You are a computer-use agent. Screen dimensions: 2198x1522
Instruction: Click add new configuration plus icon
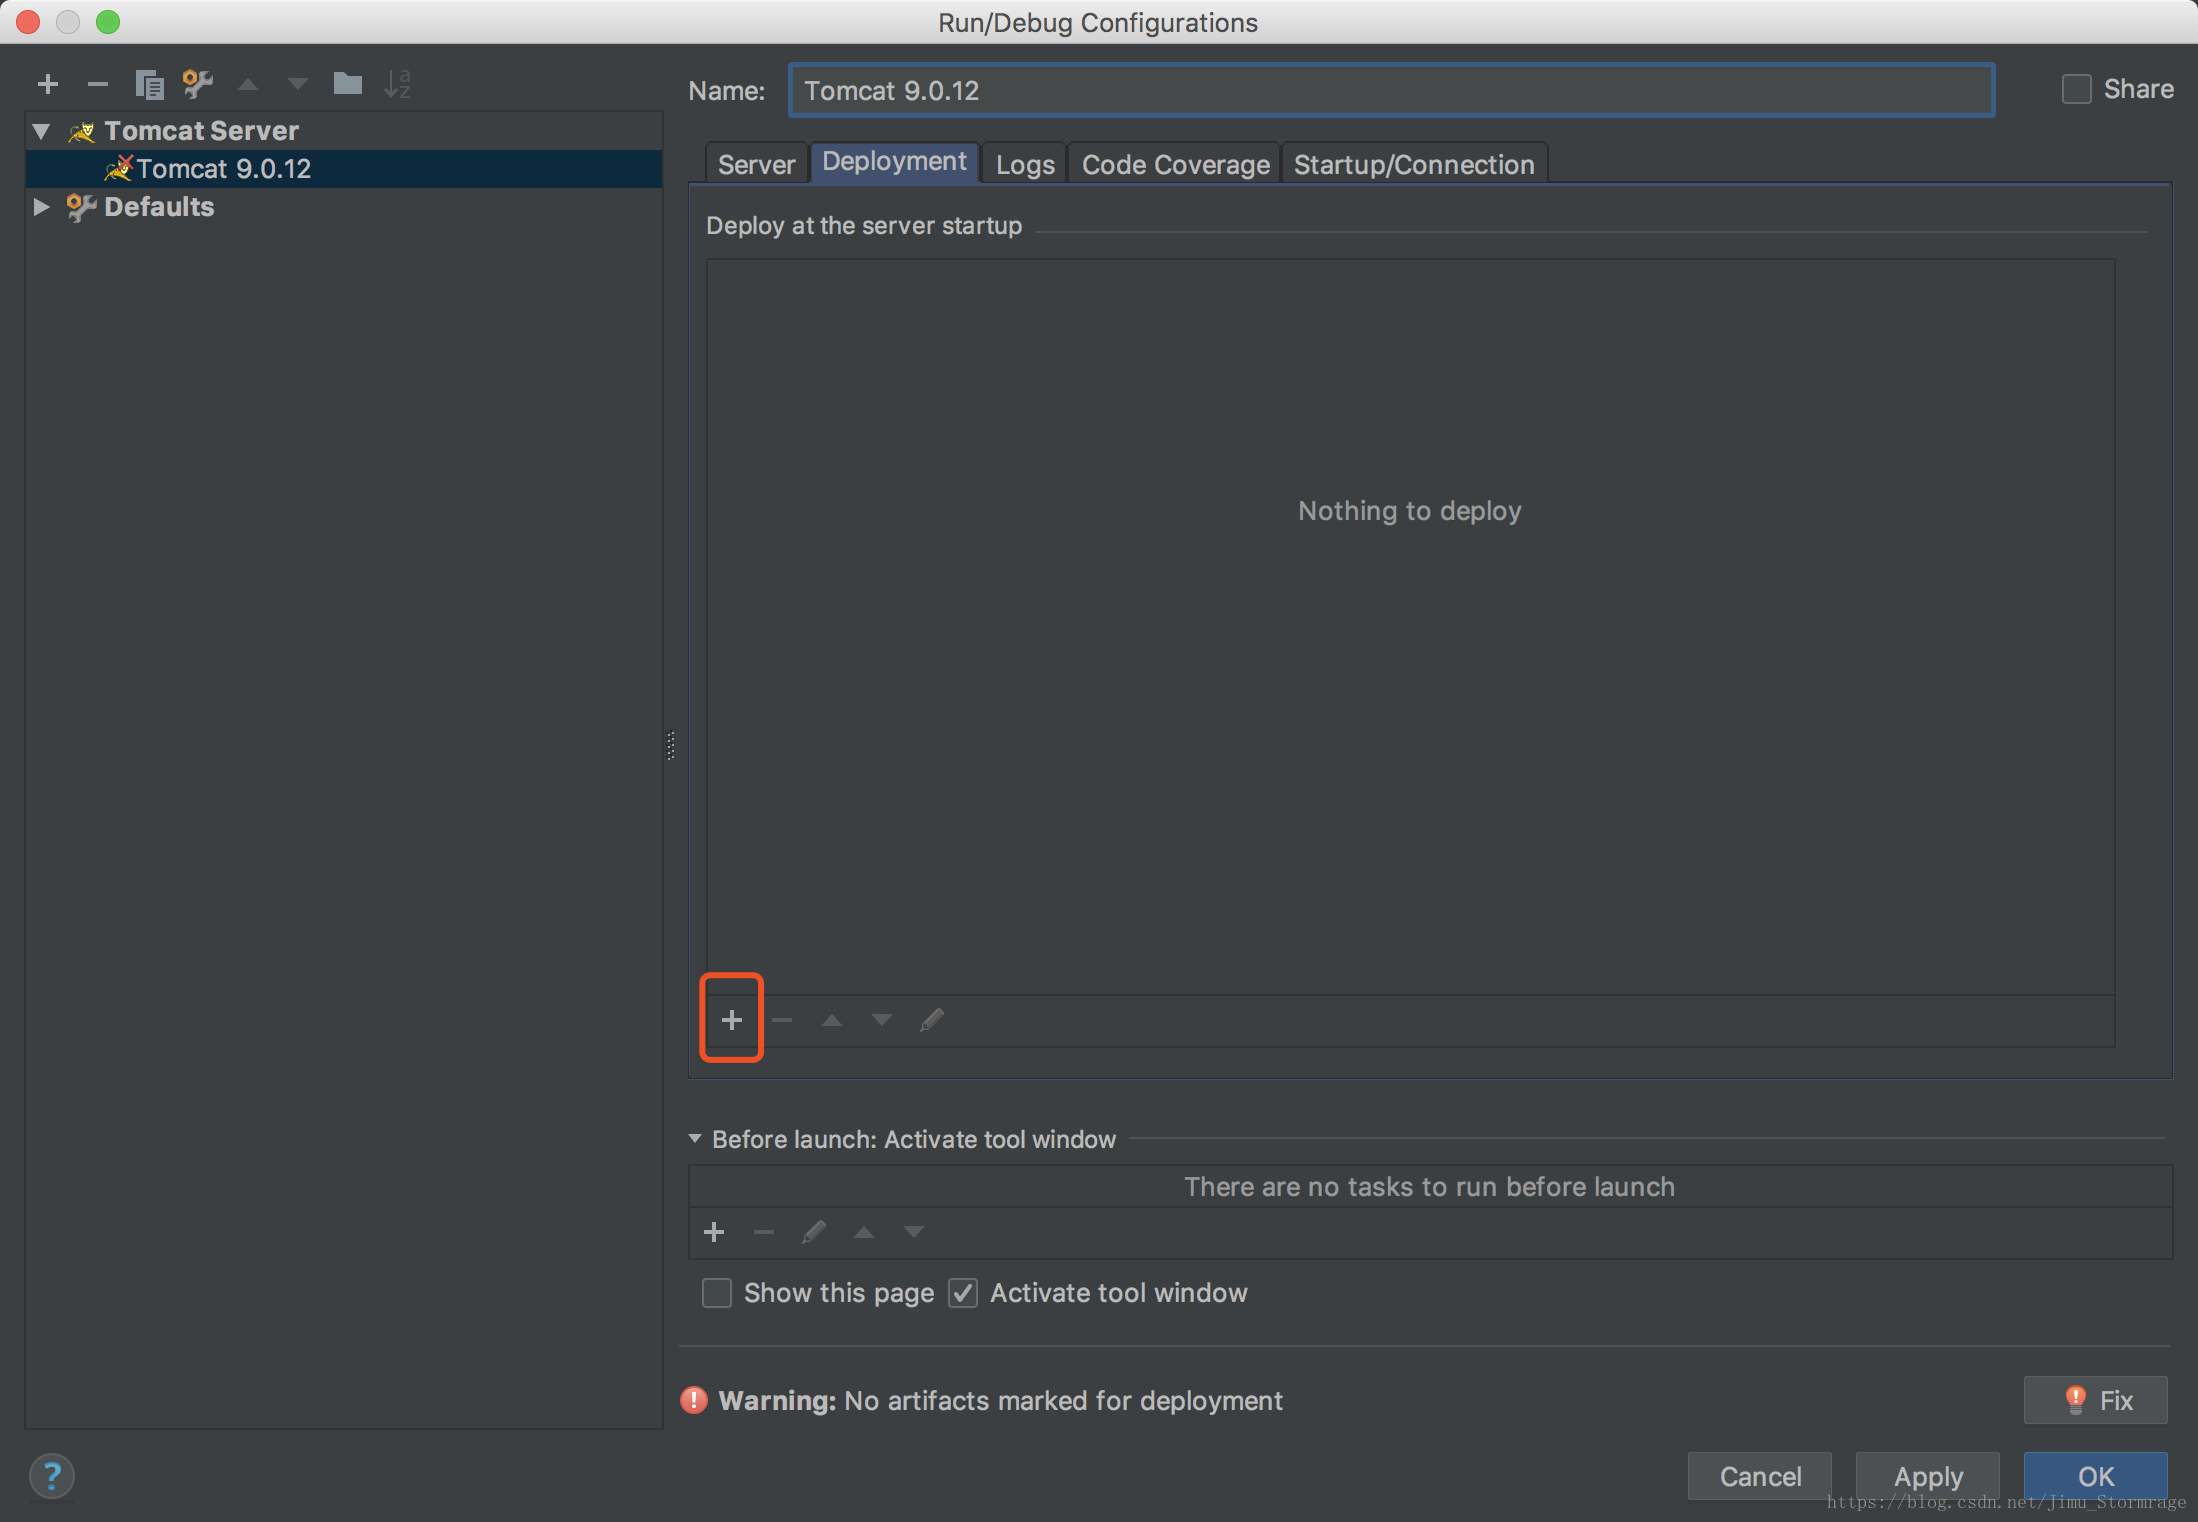coord(47,84)
